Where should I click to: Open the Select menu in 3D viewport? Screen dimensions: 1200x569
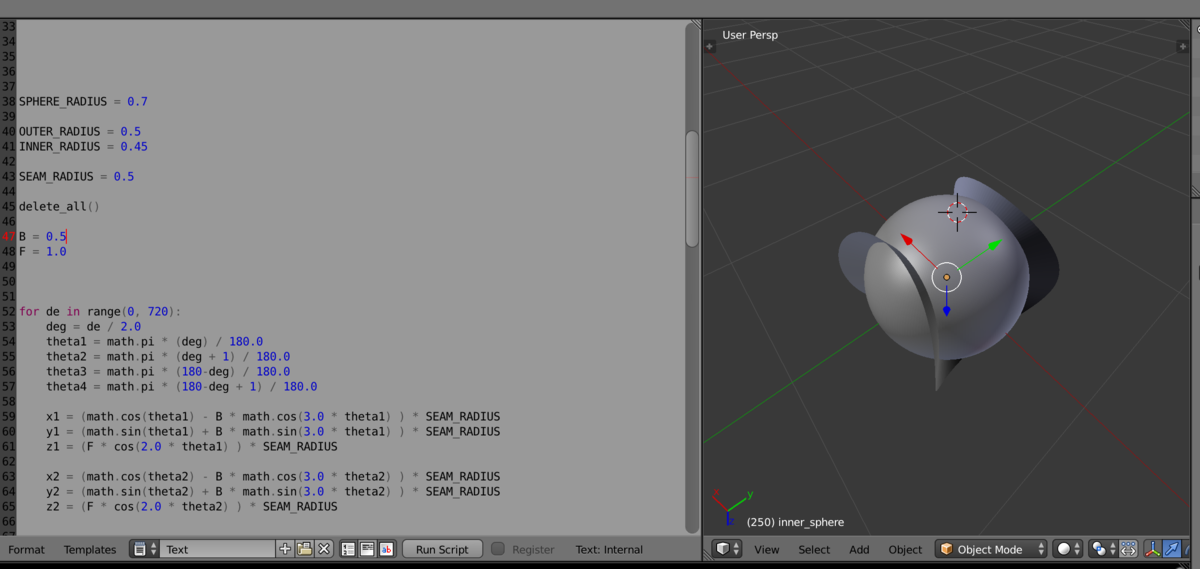tap(814, 549)
